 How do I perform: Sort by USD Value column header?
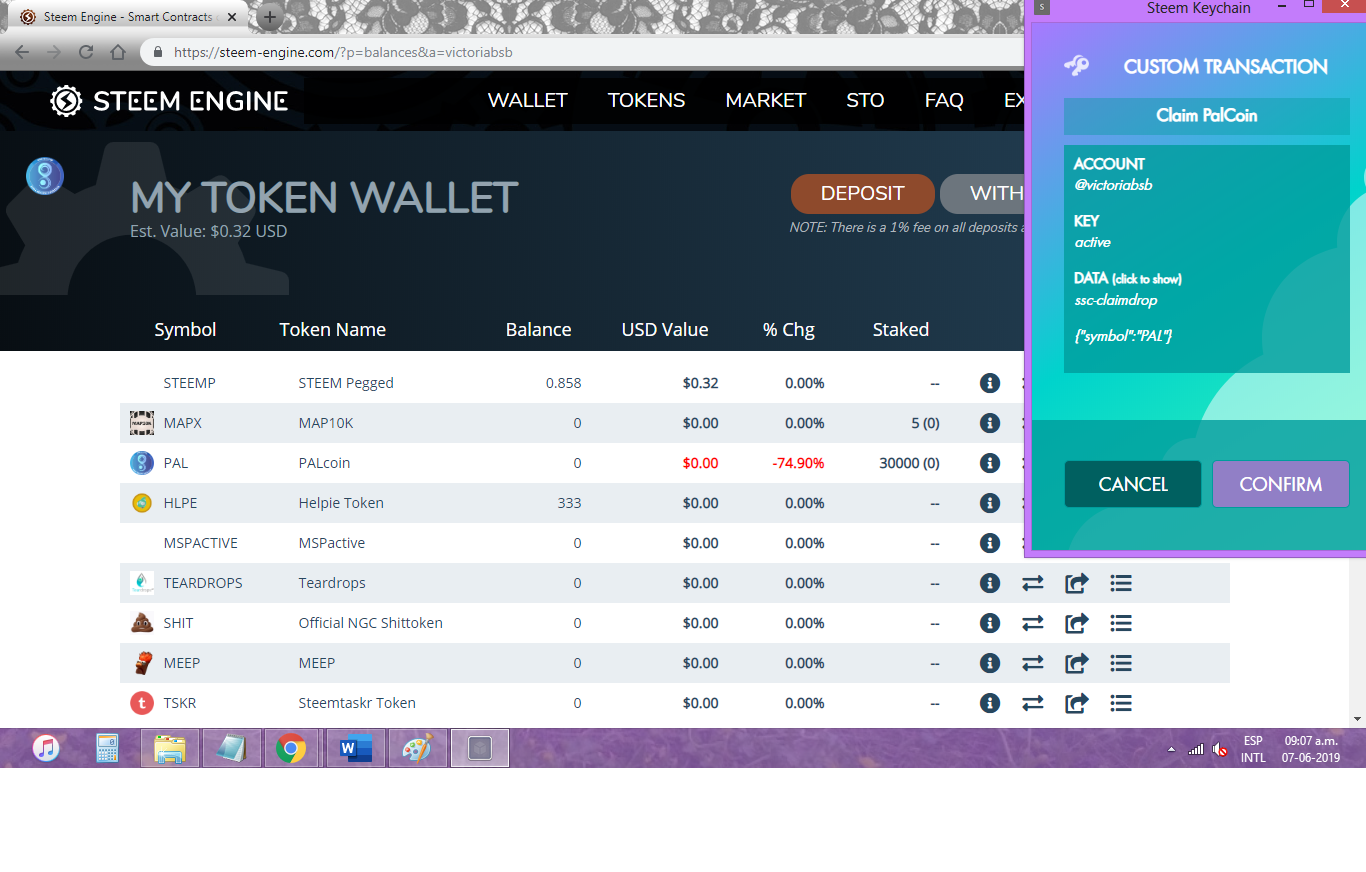point(665,330)
